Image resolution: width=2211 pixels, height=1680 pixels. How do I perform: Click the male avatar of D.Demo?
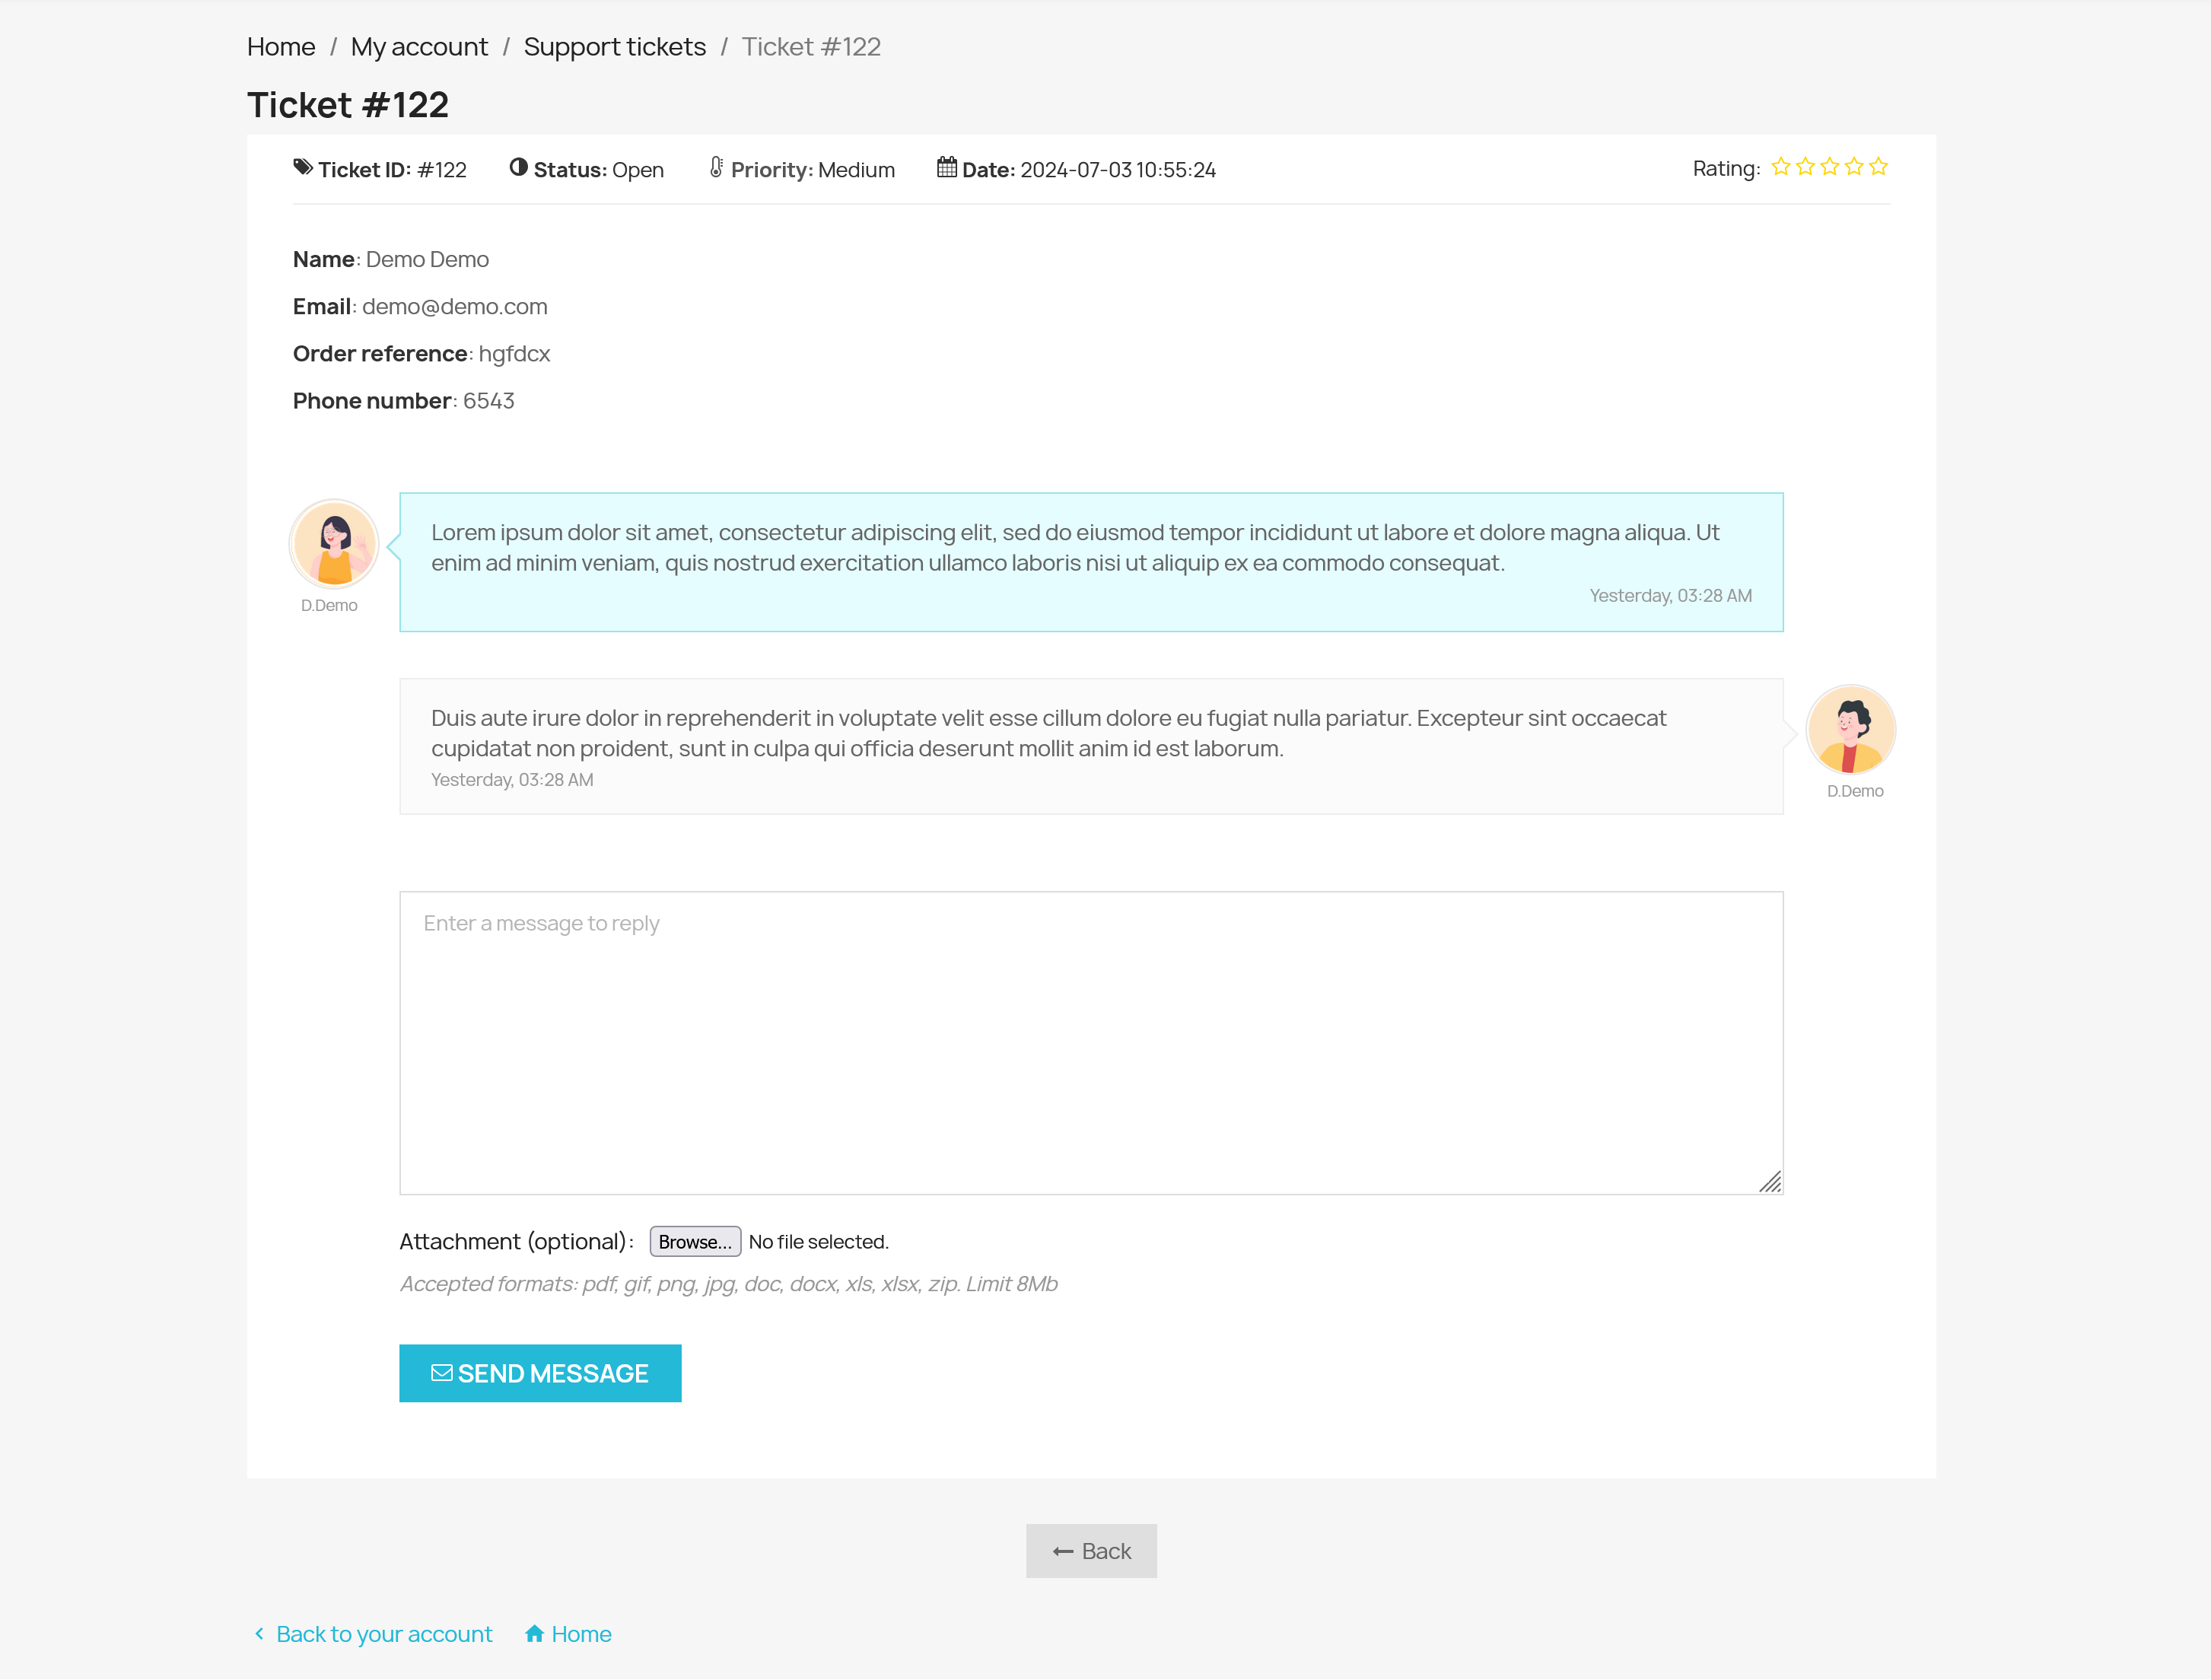[x=1851, y=730]
